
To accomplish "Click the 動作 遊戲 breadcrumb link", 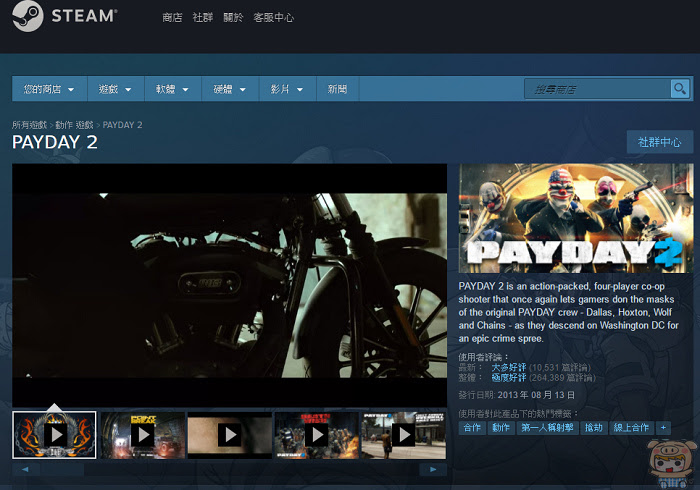I will tap(74, 125).
